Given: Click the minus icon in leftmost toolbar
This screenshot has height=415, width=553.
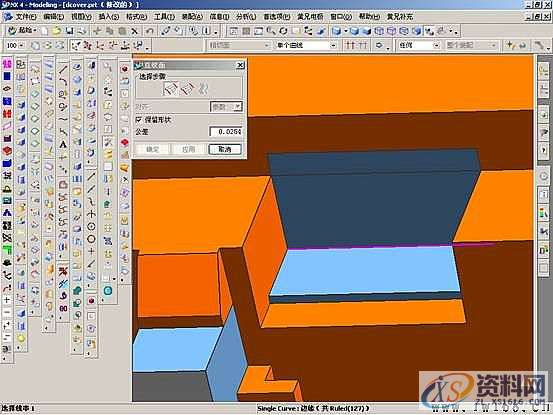Looking at the screenshot, I should tap(7, 313).
